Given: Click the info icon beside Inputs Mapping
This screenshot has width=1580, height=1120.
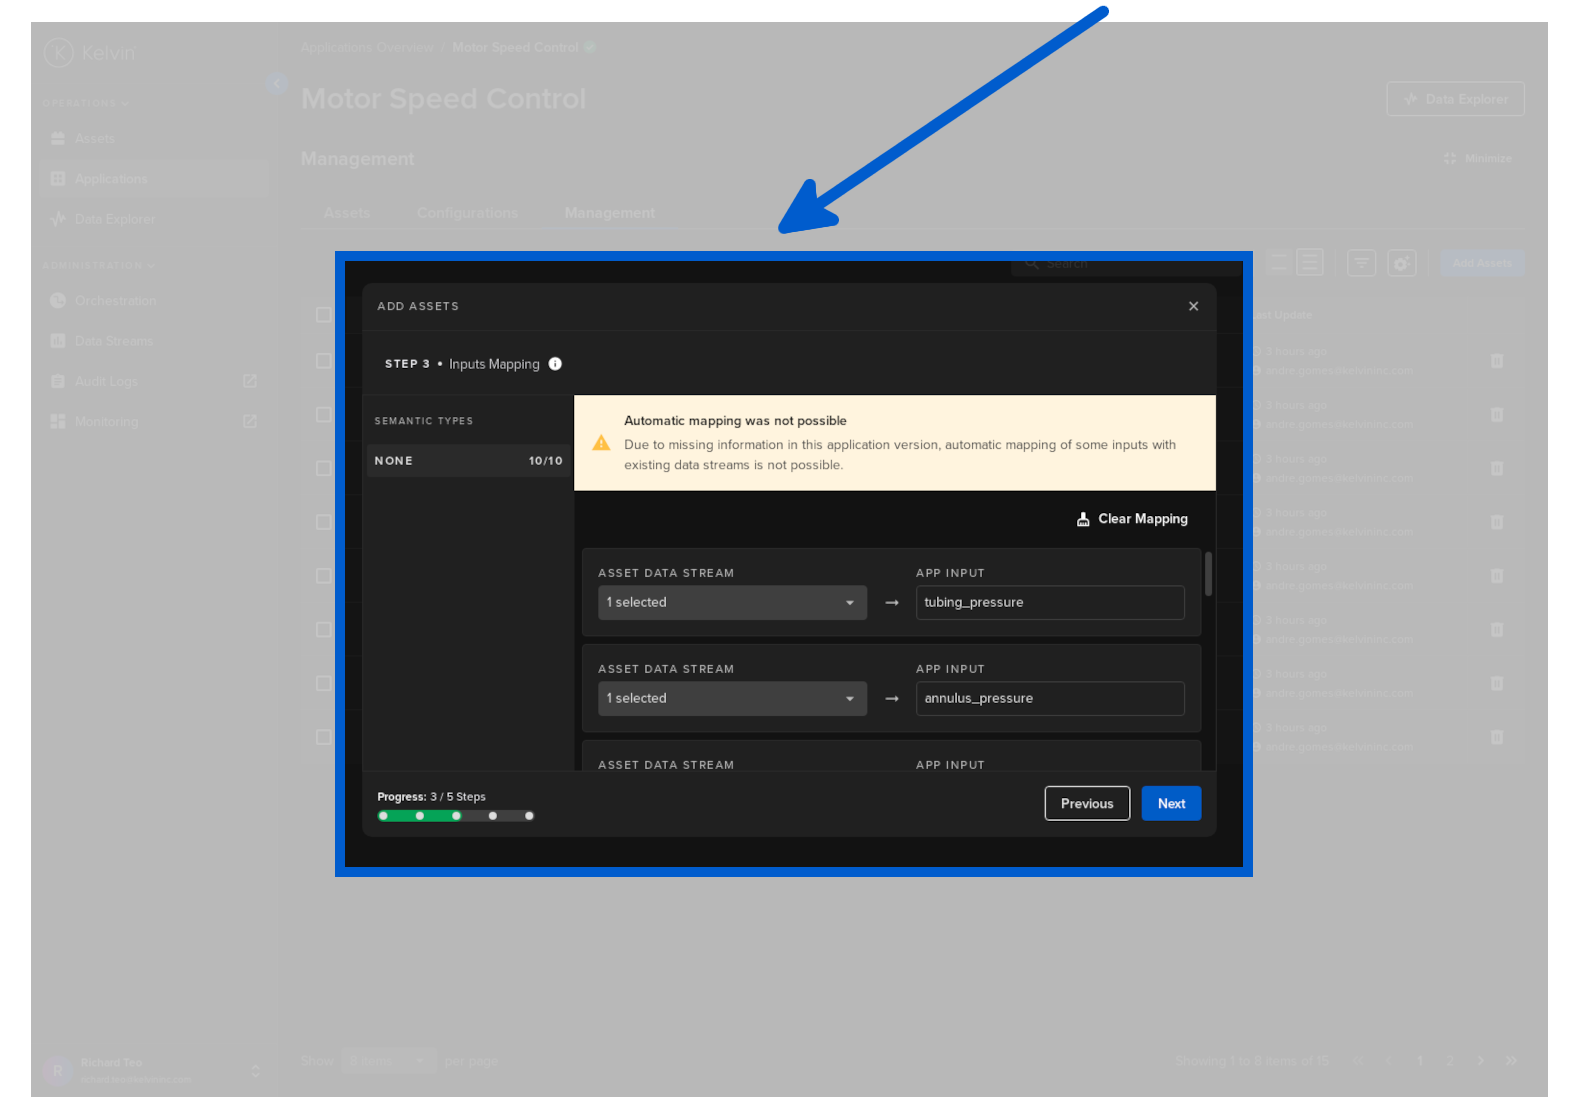Looking at the screenshot, I should point(555,364).
